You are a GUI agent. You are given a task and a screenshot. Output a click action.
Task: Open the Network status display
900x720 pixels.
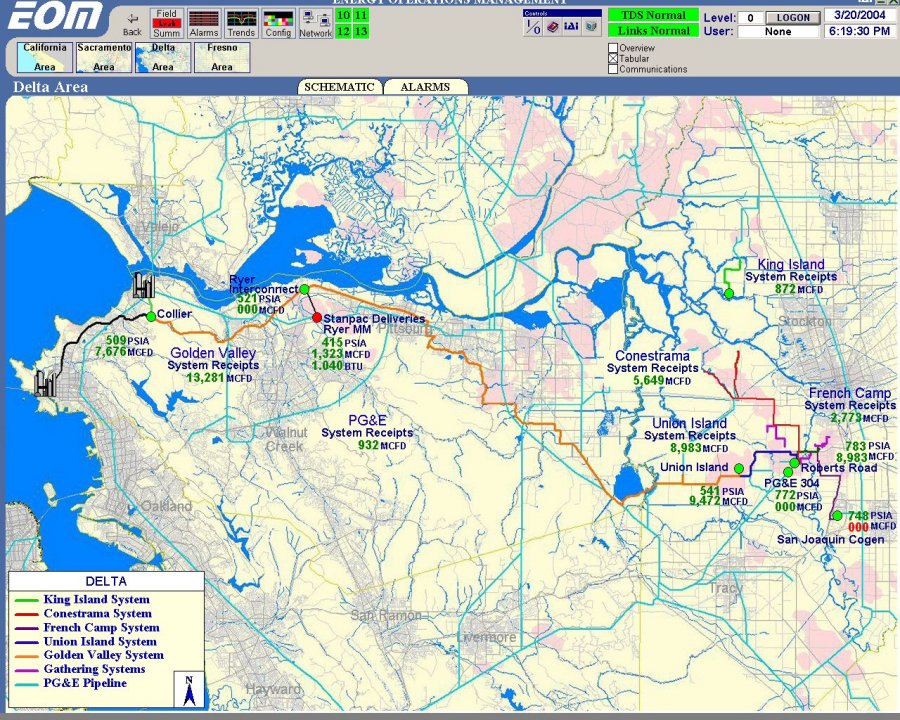[316, 24]
